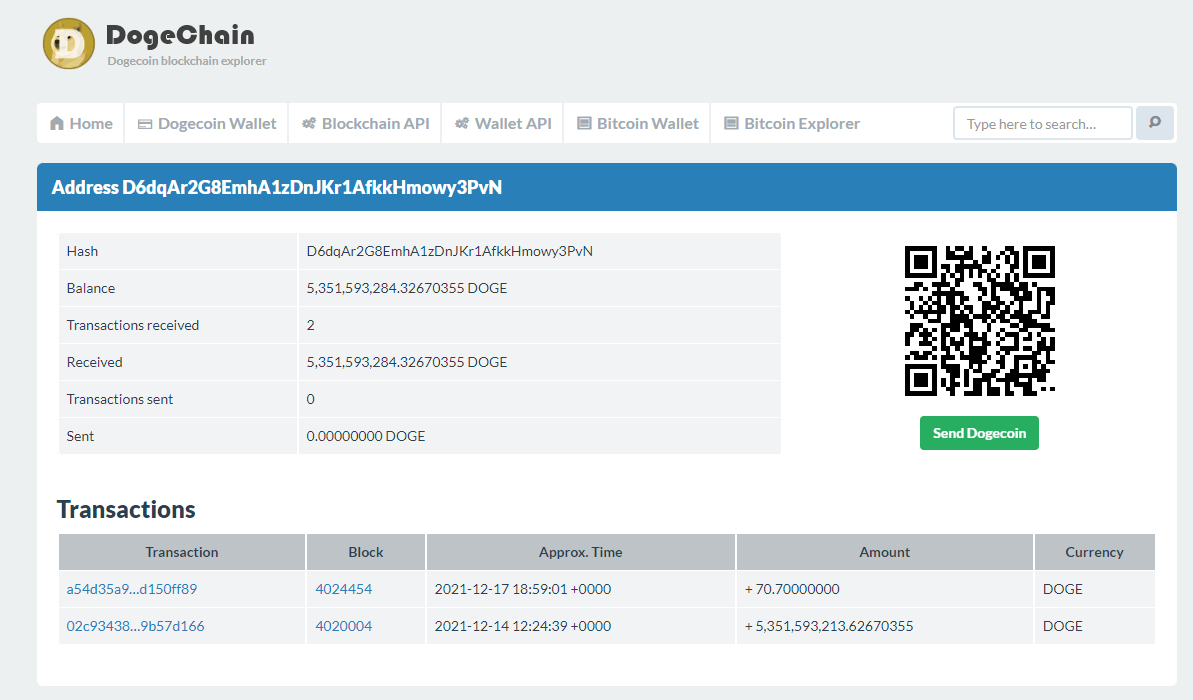Click the Amount column header
The width and height of the screenshot is (1193, 700).
(884, 552)
